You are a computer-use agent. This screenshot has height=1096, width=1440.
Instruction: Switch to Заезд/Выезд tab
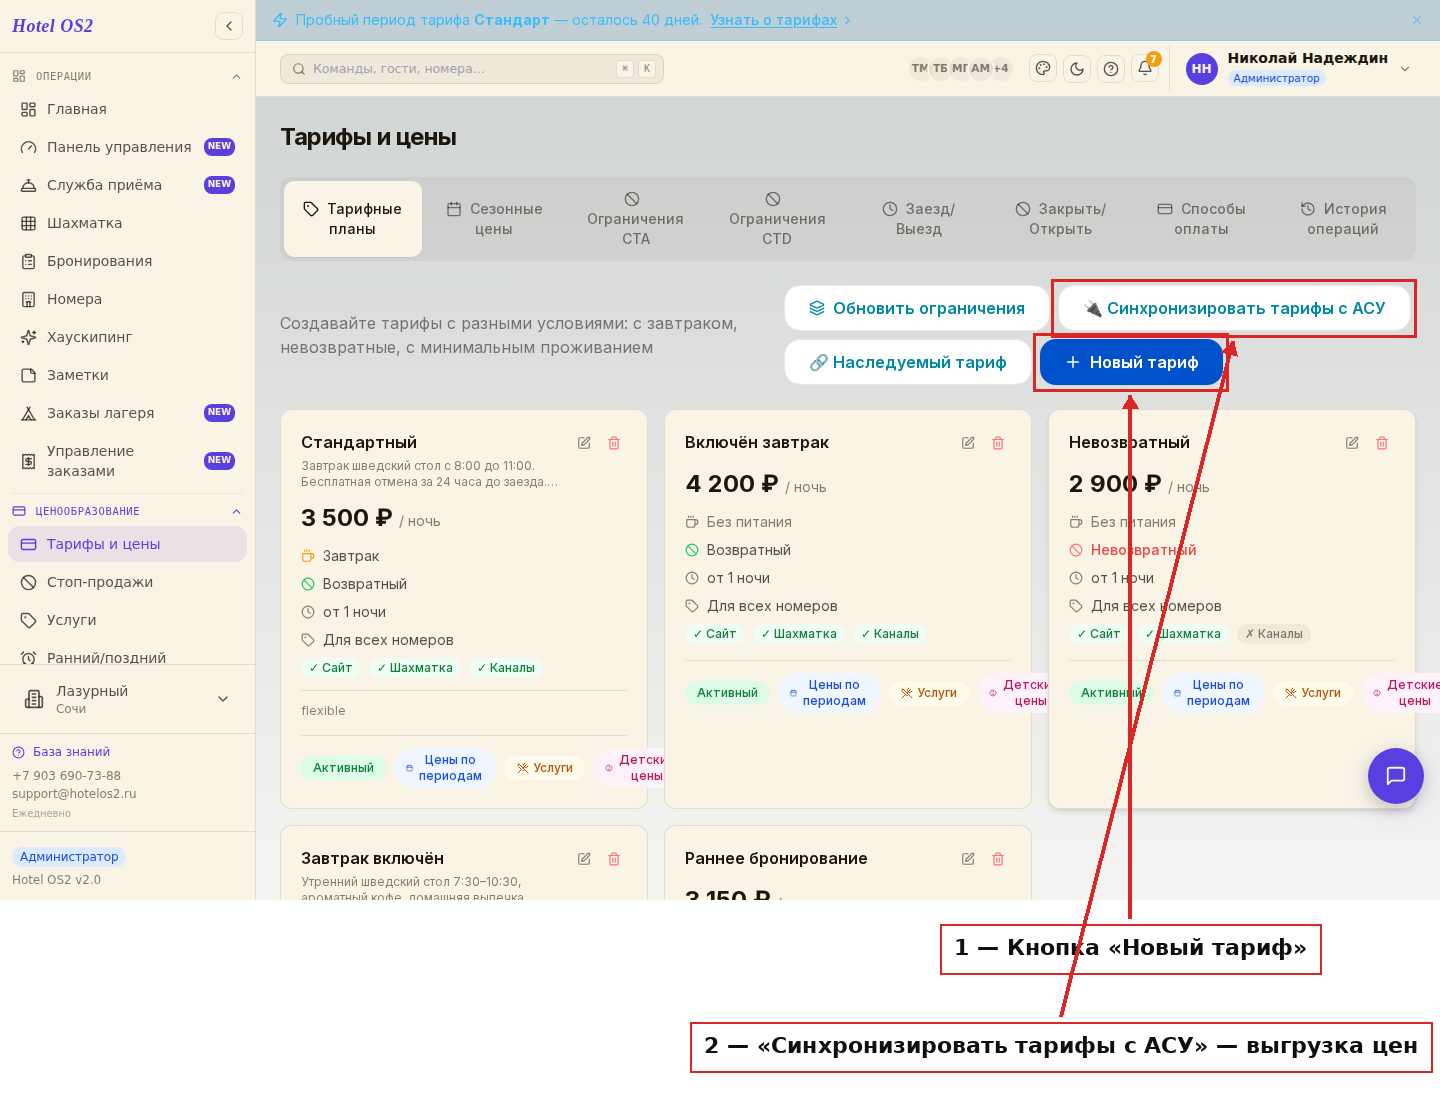(x=919, y=219)
